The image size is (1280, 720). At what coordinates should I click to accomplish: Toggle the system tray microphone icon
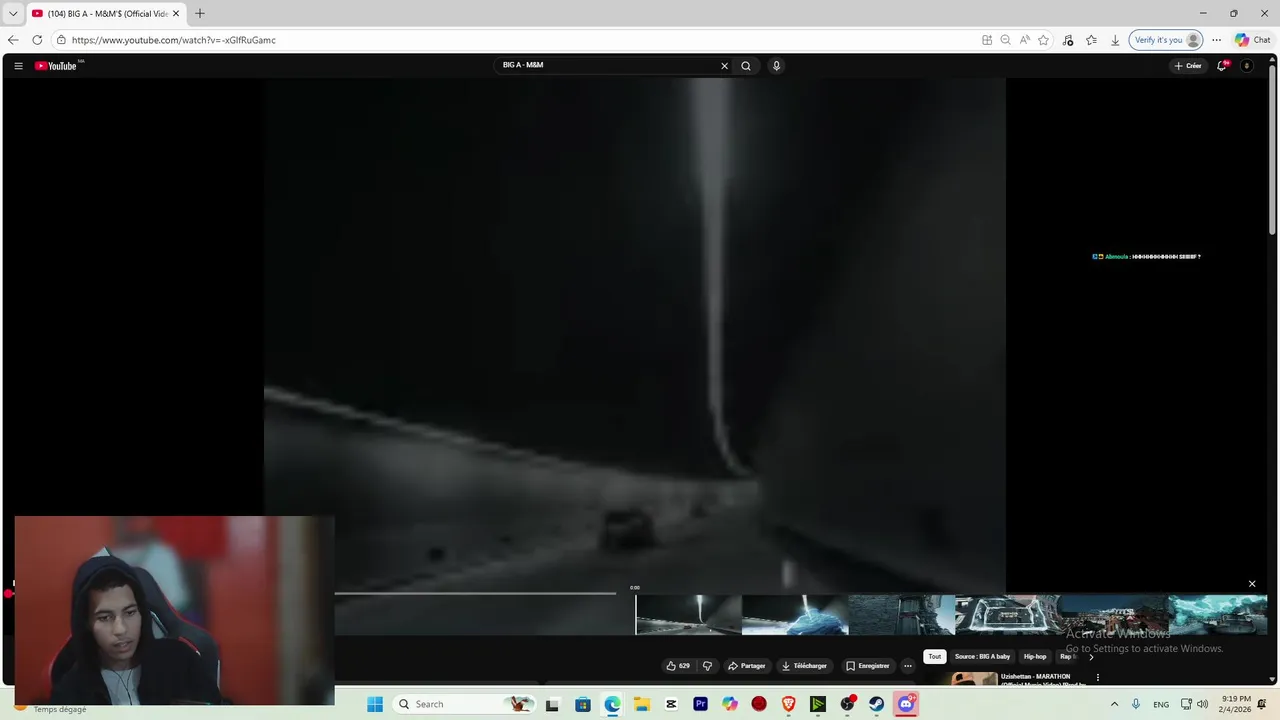(x=1136, y=704)
